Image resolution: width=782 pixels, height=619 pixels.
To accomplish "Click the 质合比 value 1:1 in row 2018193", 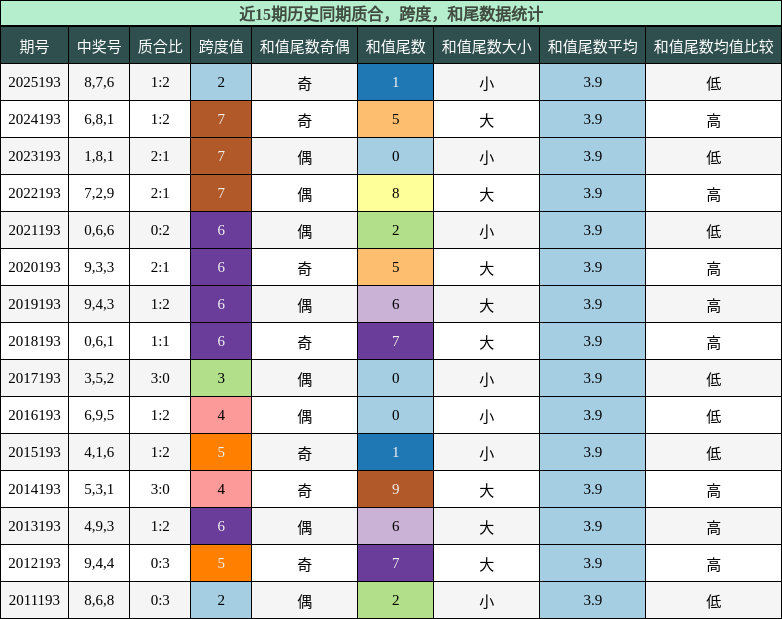I will pyautogui.click(x=160, y=341).
